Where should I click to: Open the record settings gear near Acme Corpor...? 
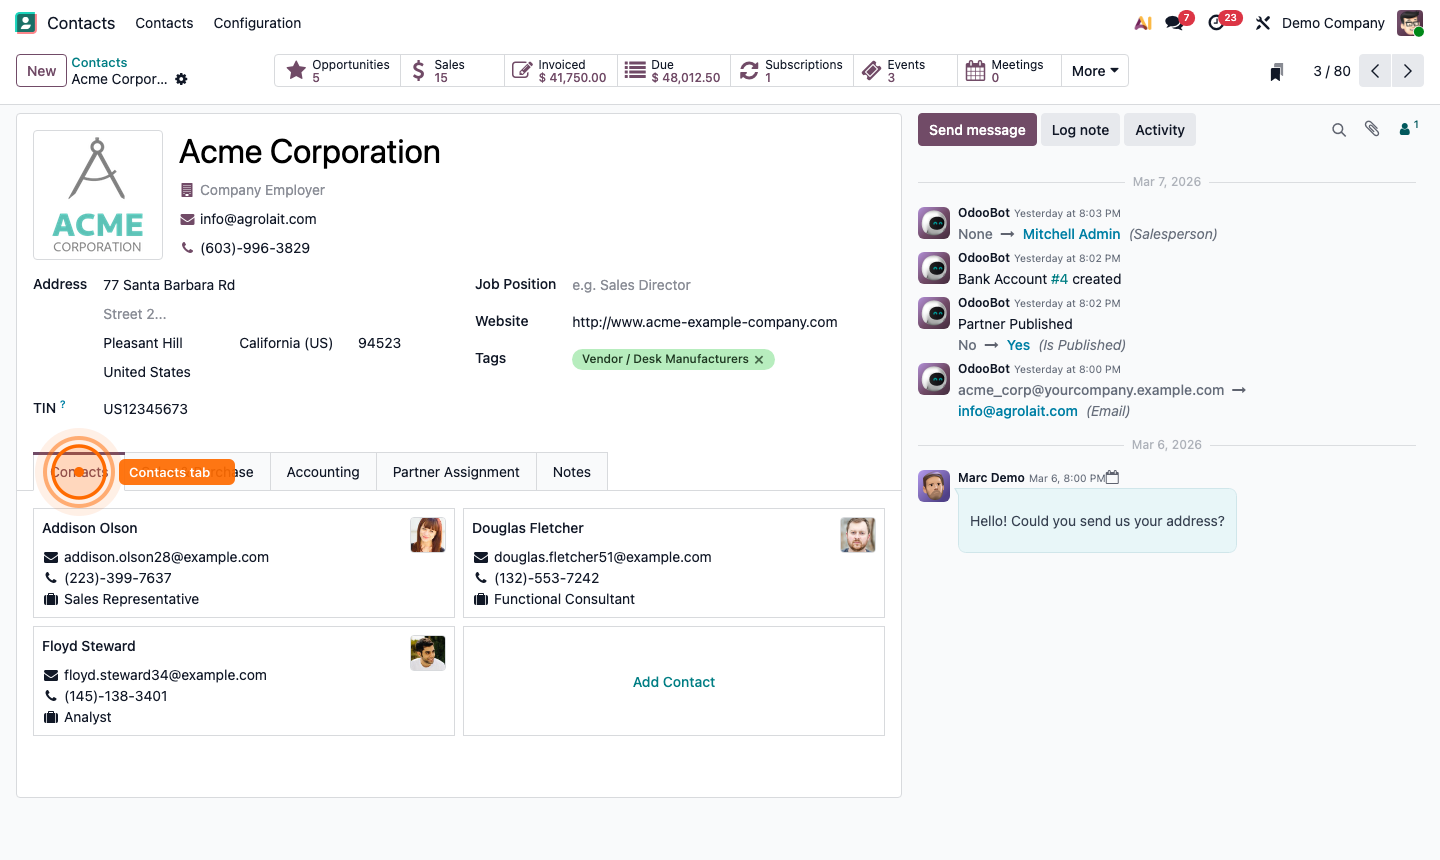click(x=180, y=79)
